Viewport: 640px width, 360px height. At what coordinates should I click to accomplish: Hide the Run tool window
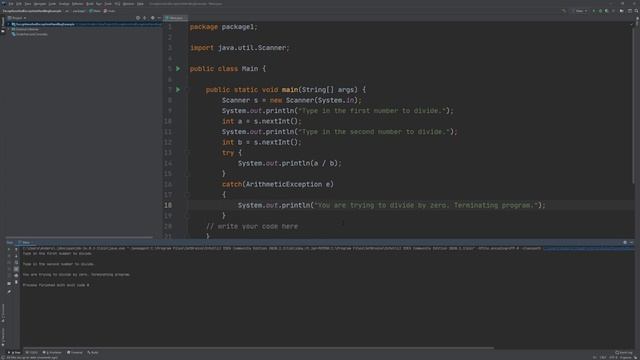point(631,242)
